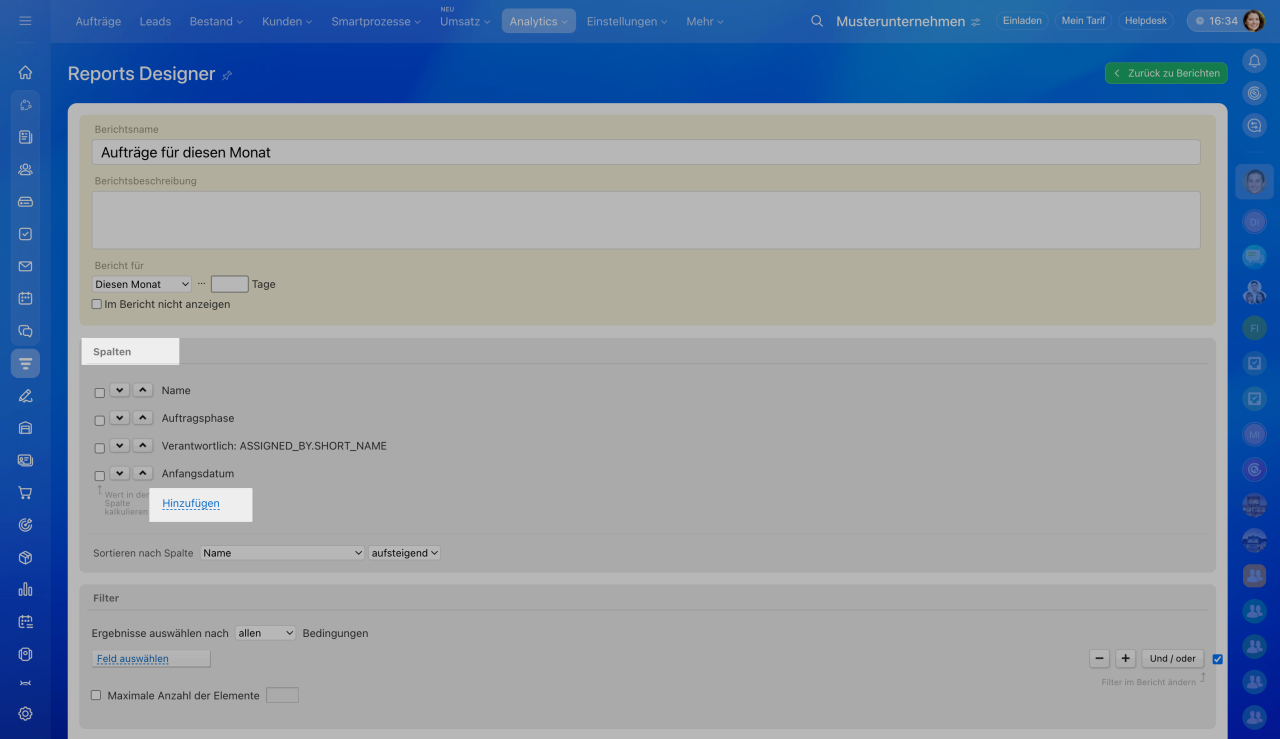Image resolution: width=1280 pixels, height=739 pixels.
Task: Open the 'allen' conditions dropdown
Action: click(266, 633)
